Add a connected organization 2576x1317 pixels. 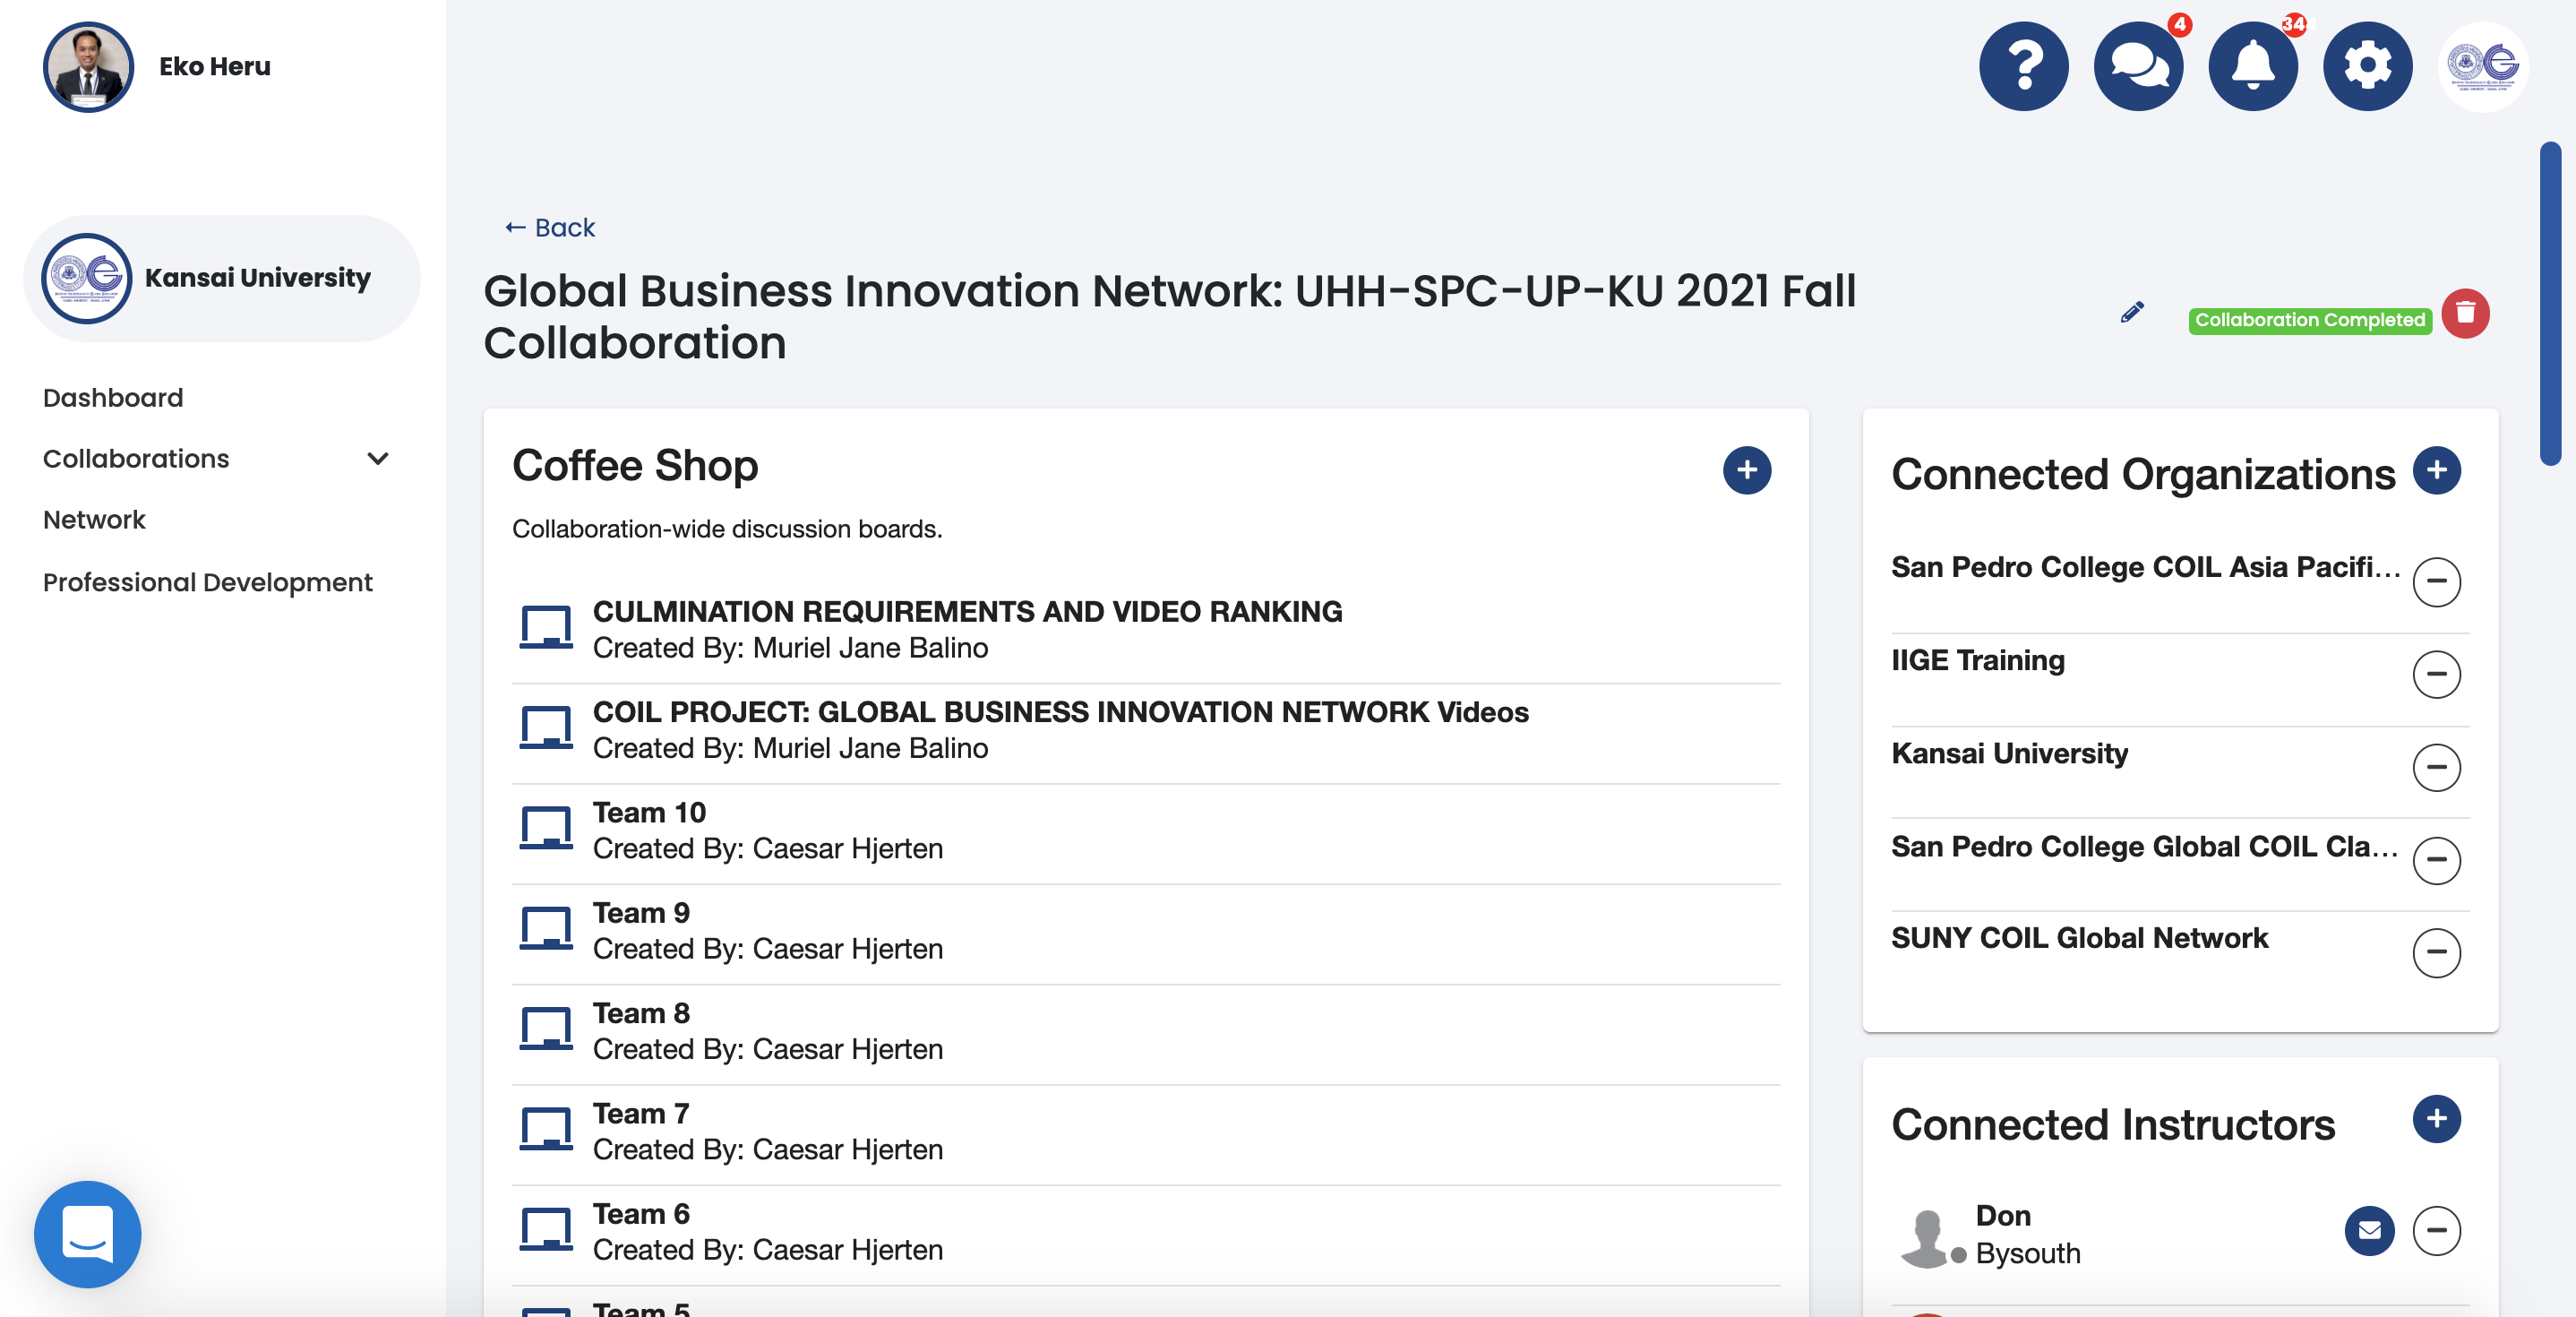click(2436, 470)
